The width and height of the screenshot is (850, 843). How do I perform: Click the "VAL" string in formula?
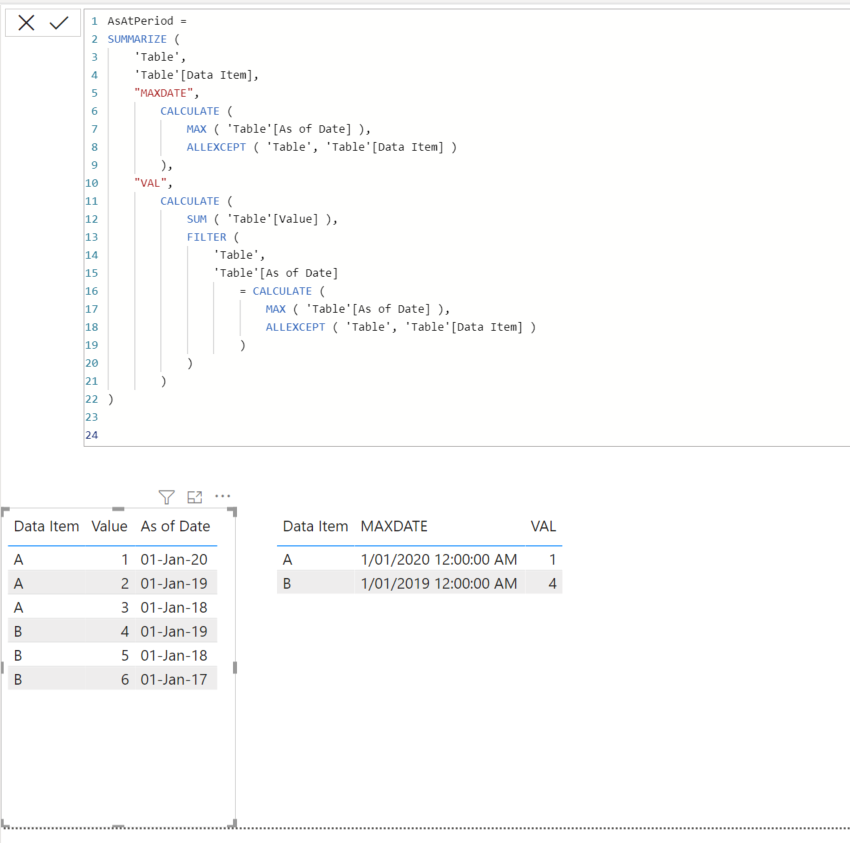(150, 183)
